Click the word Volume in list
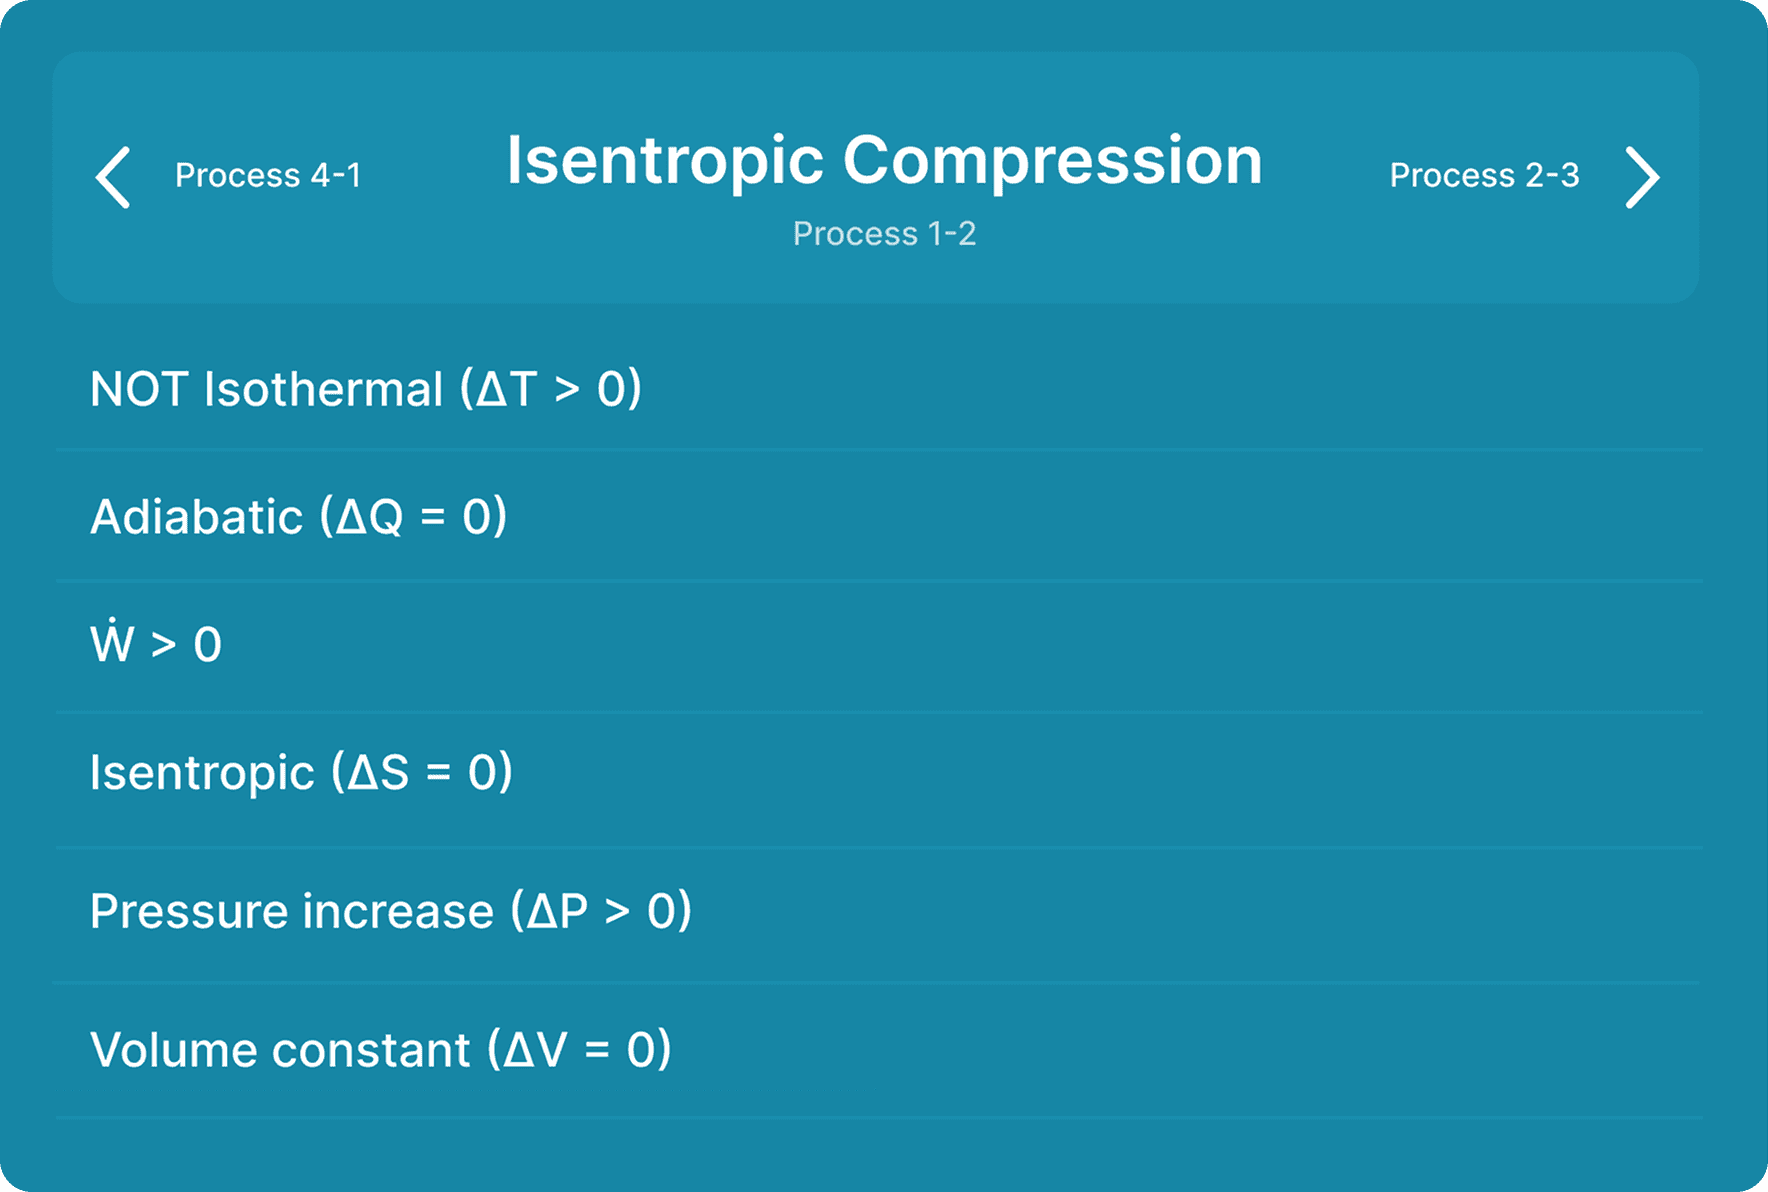 tap(175, 1049)
